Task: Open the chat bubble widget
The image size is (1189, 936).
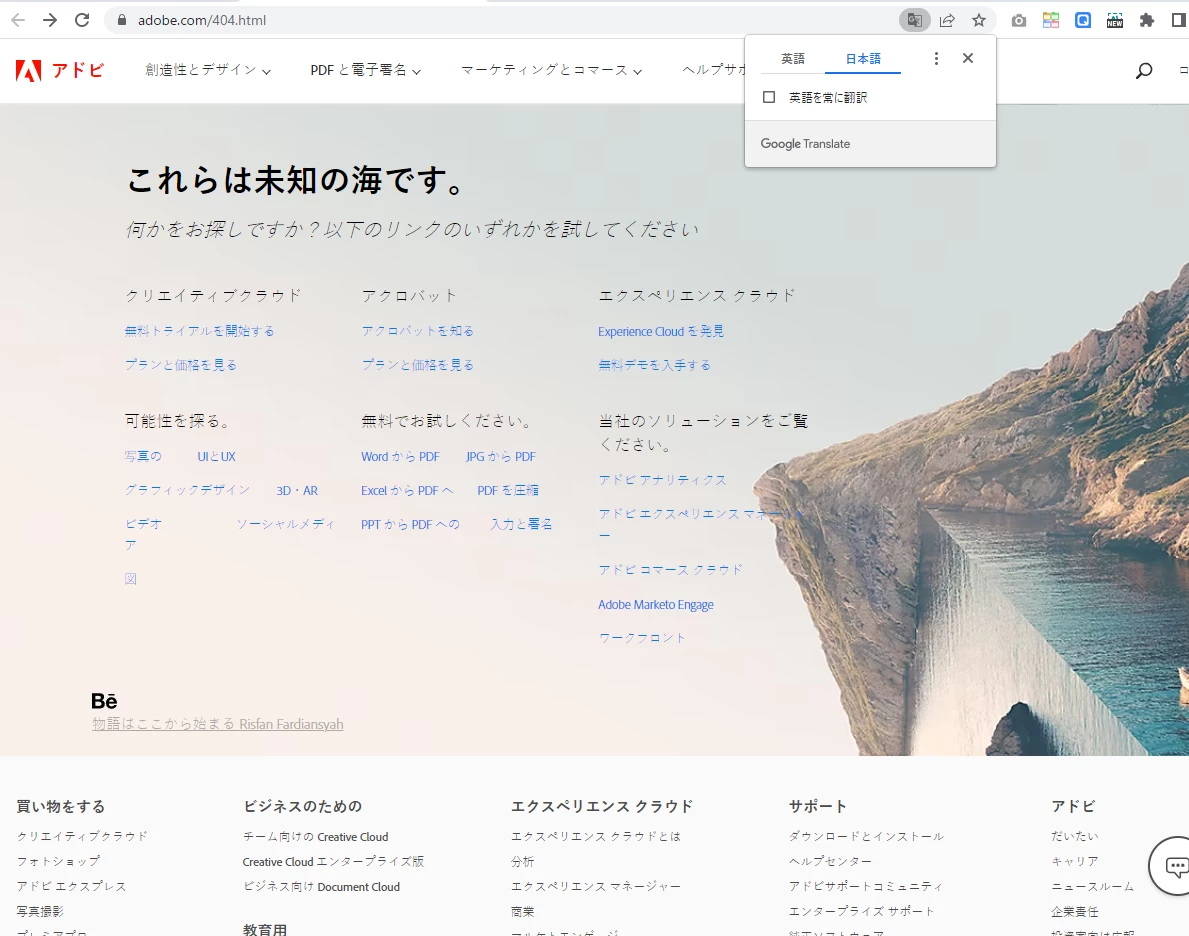Action: click(x=1172, y=865)
